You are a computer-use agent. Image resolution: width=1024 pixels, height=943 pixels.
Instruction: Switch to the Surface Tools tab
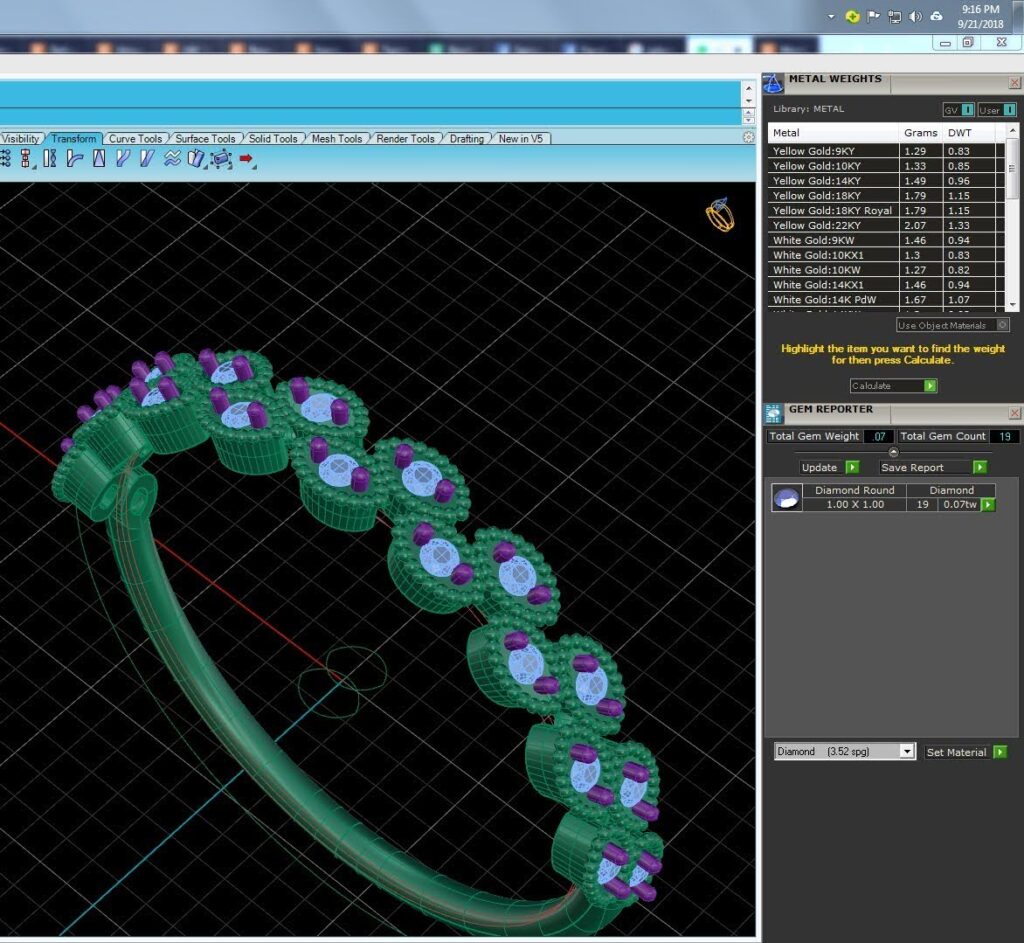click(205, 138)
